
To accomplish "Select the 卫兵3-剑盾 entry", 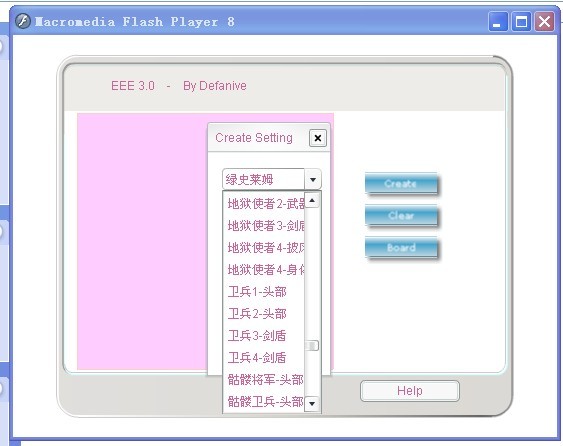I will [x=264, y=335].
